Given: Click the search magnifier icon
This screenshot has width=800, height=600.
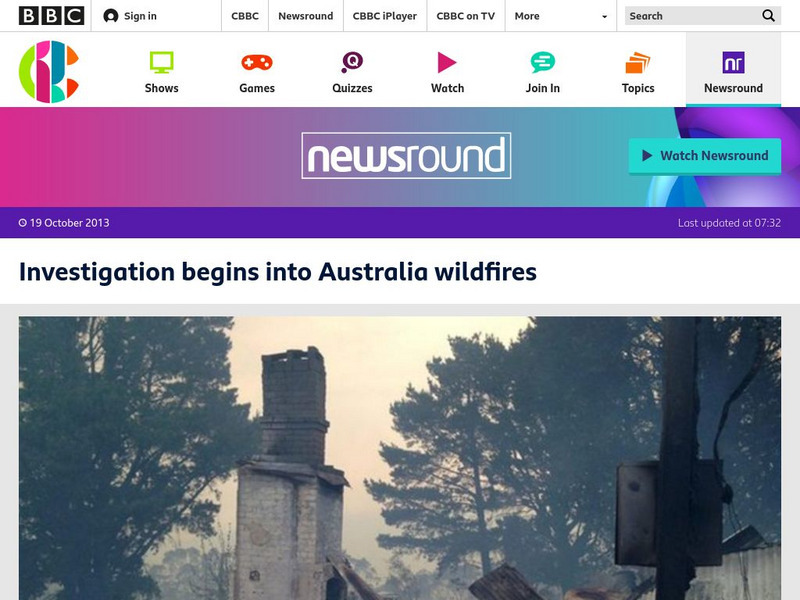Looking at the screenshot, I should pyautogui.click(x=768, y=16).
